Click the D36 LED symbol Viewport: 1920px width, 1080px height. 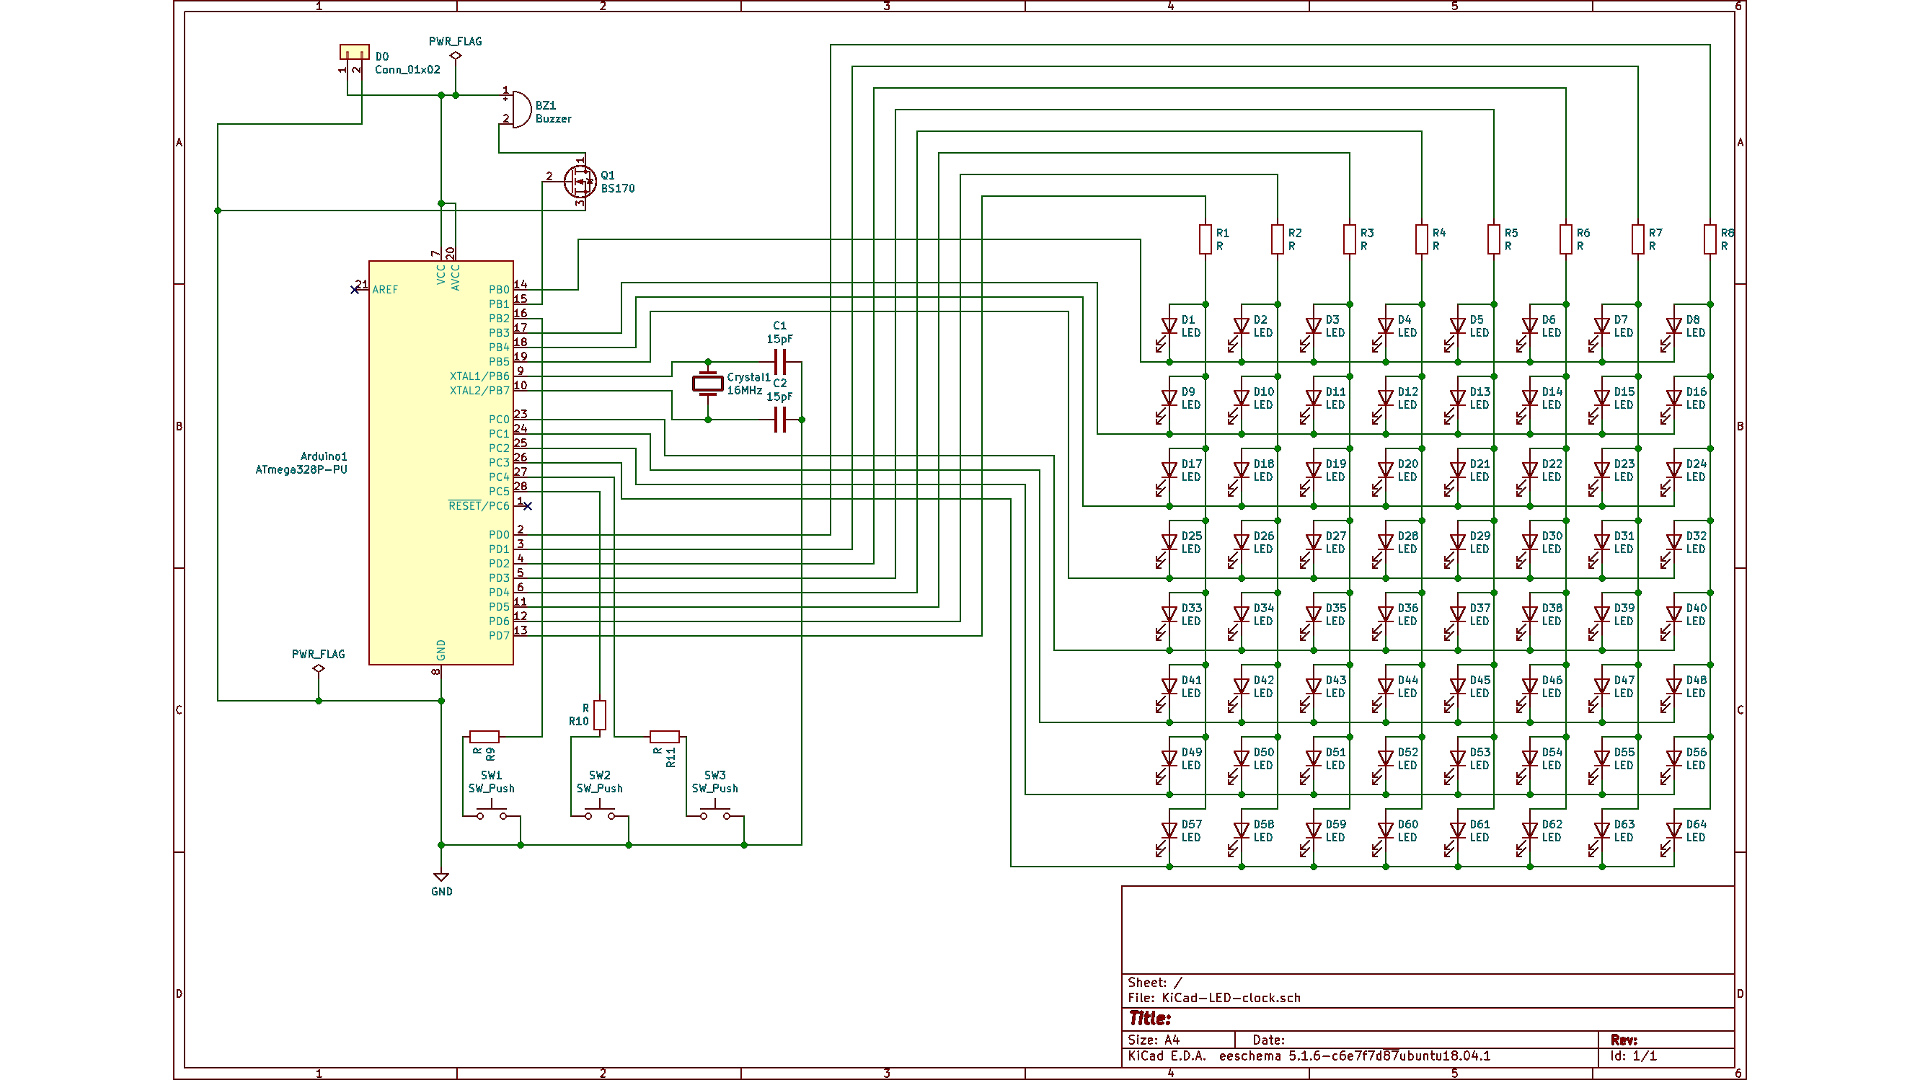pyautogui.click(x=1385, y=615)
